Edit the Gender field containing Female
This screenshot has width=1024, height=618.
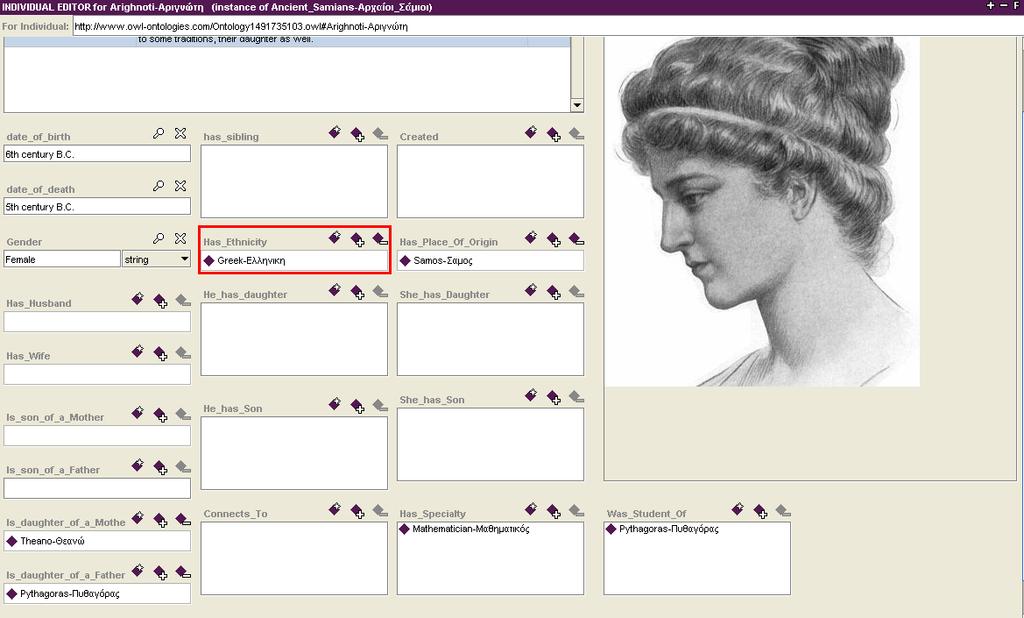(x=62, y=259)
